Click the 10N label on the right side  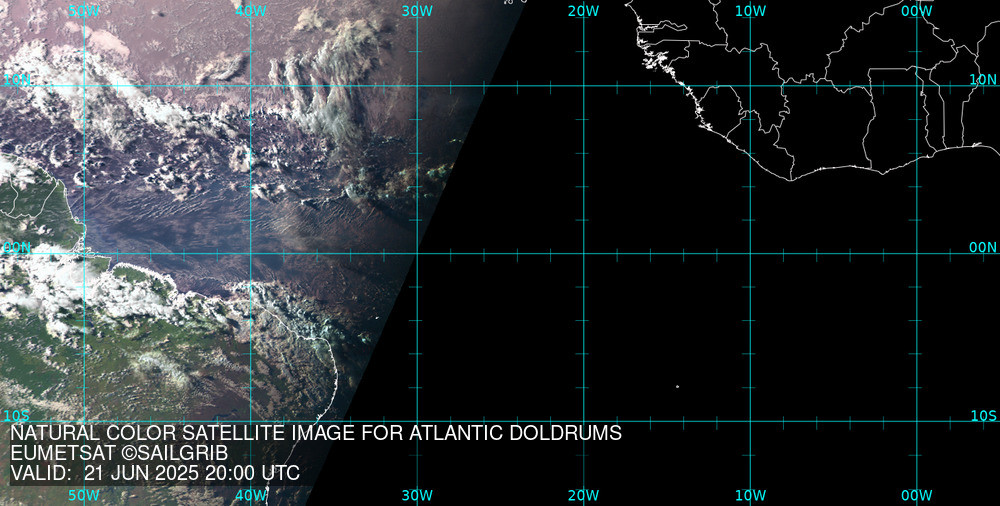983,80
